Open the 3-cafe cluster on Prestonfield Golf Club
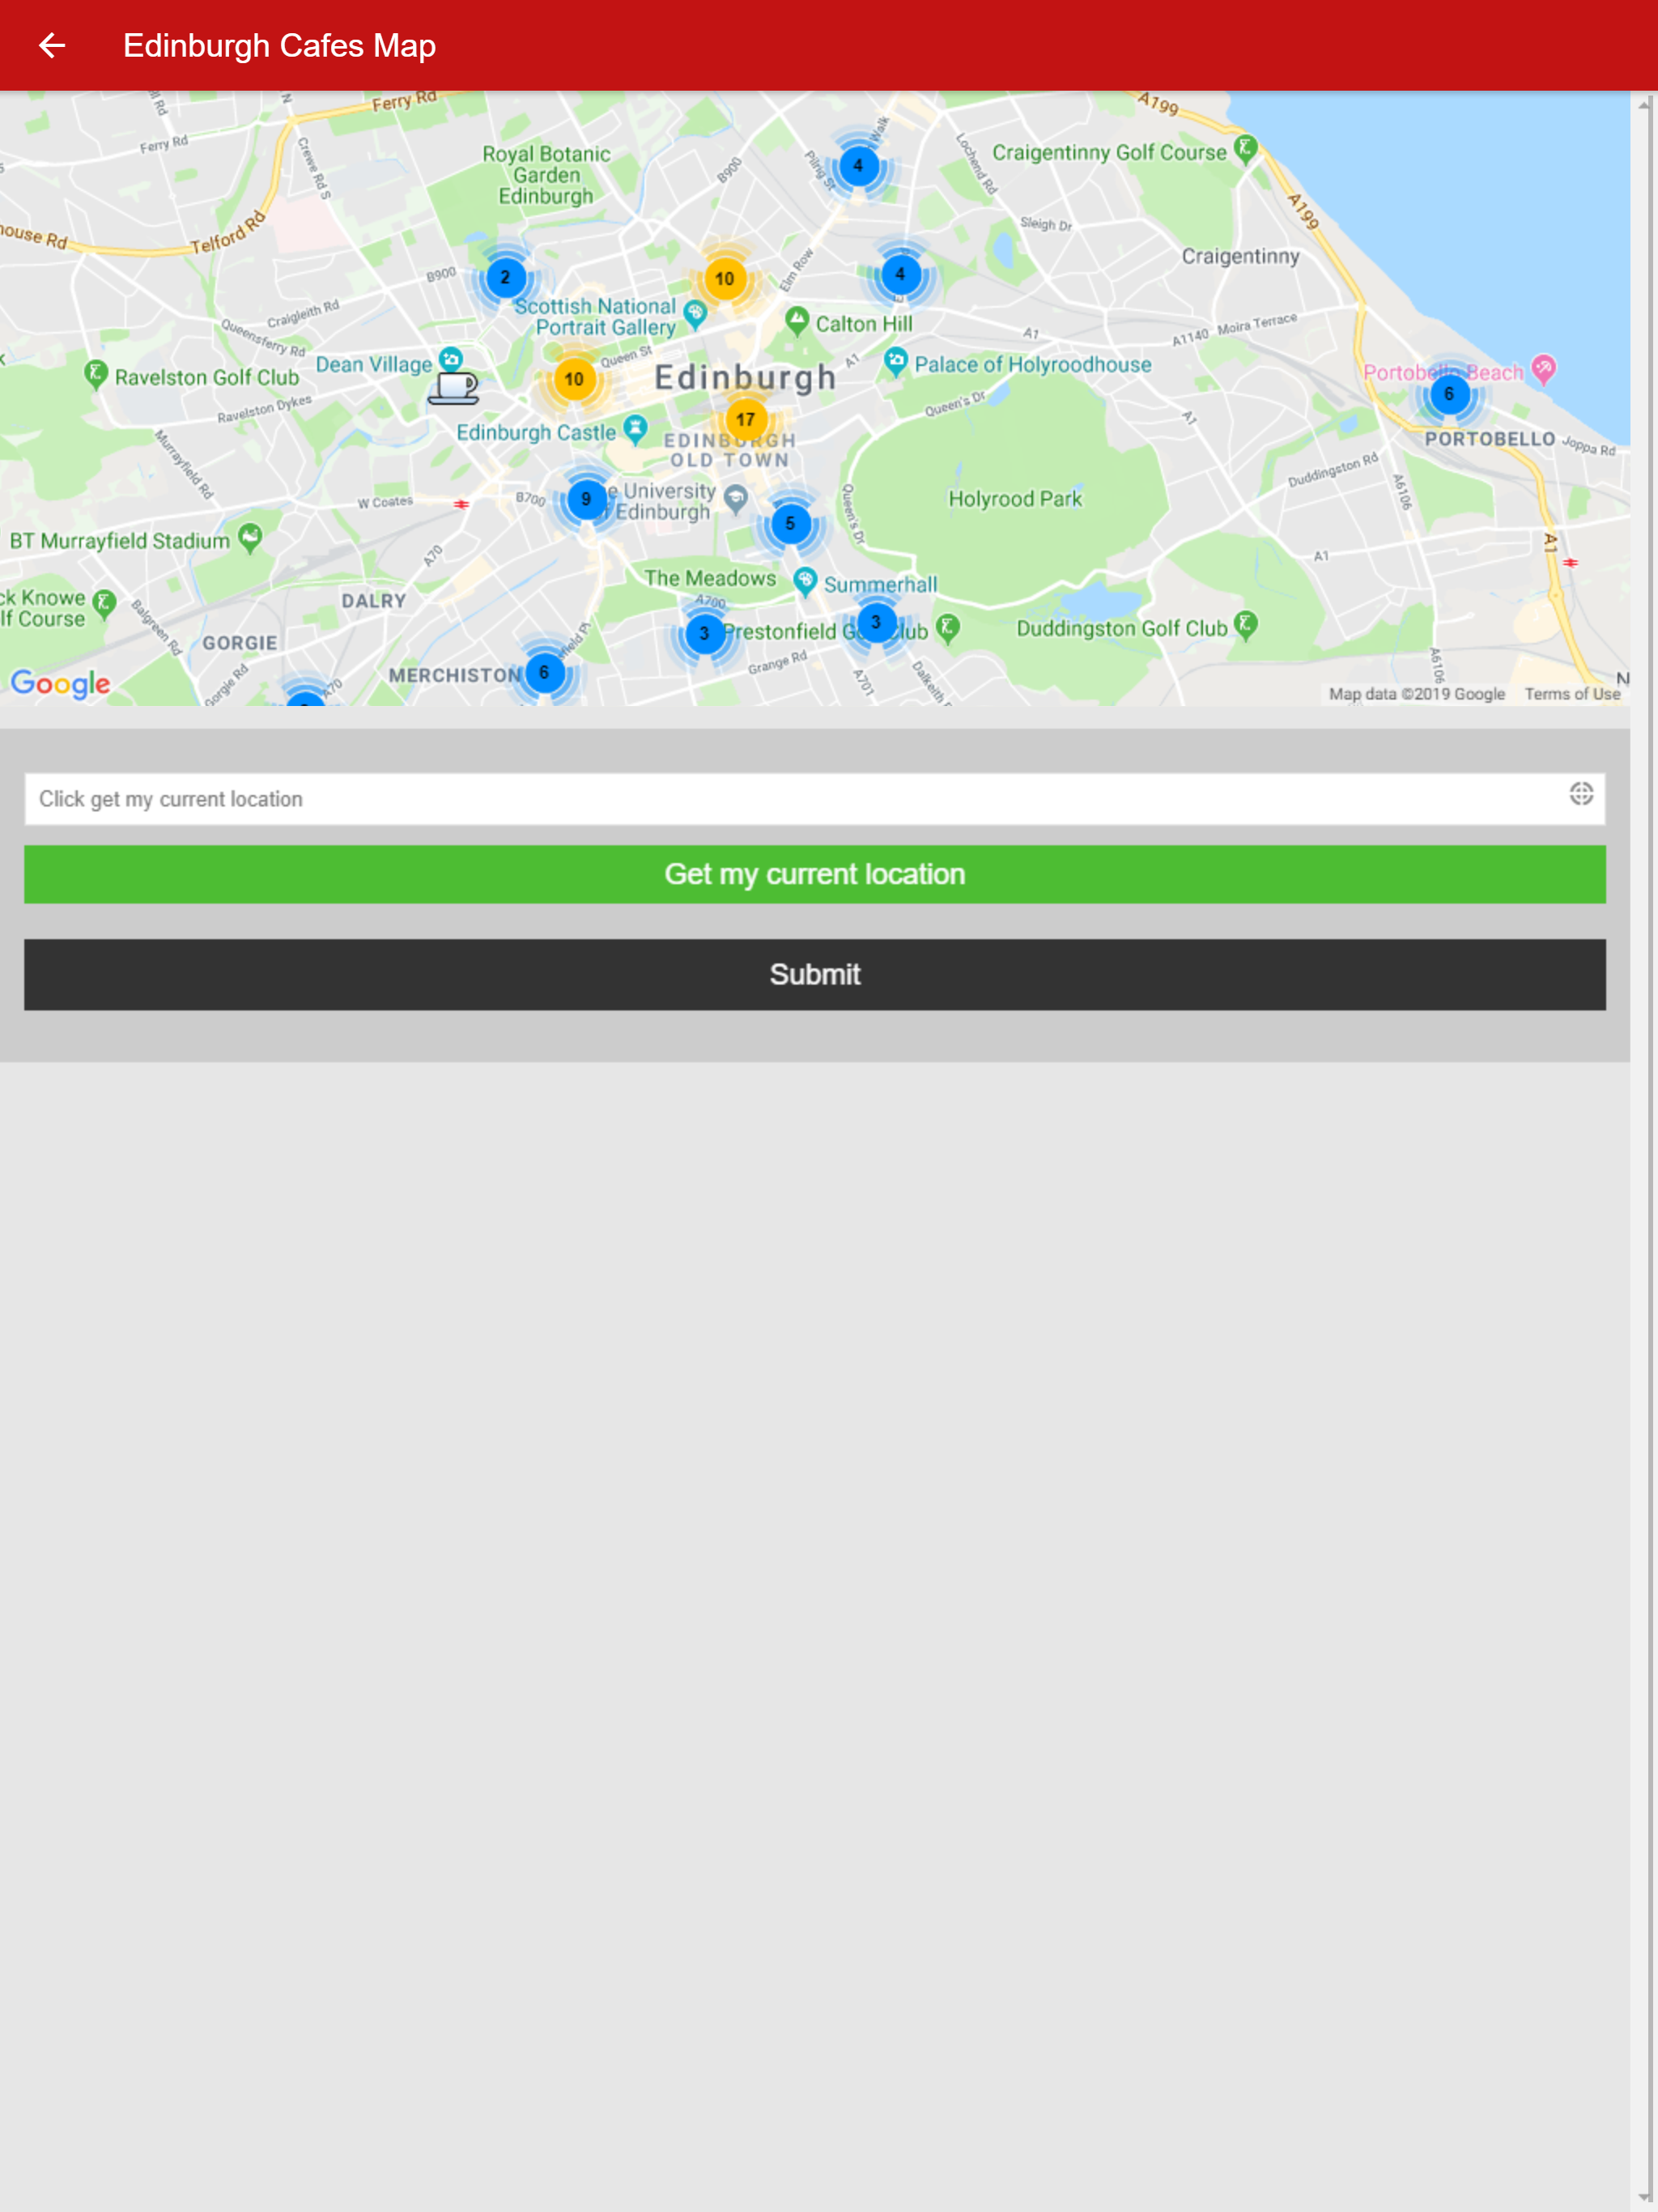This screenshot has height=2212, width=1658. coord(876,622)
